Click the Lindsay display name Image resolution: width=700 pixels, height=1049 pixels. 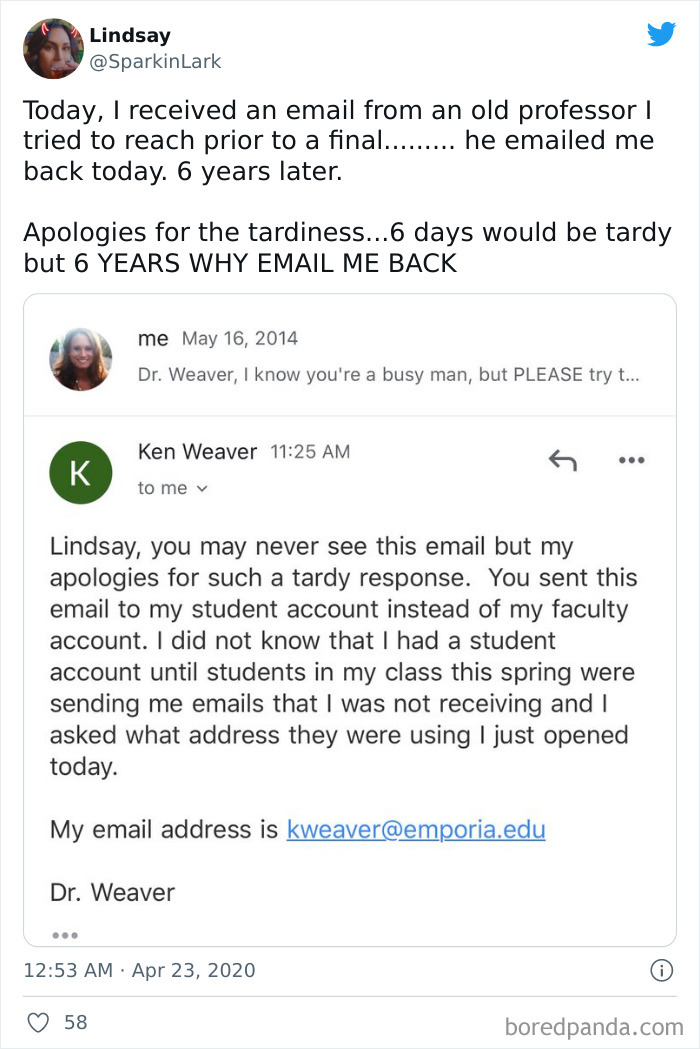tap(129, 36)
